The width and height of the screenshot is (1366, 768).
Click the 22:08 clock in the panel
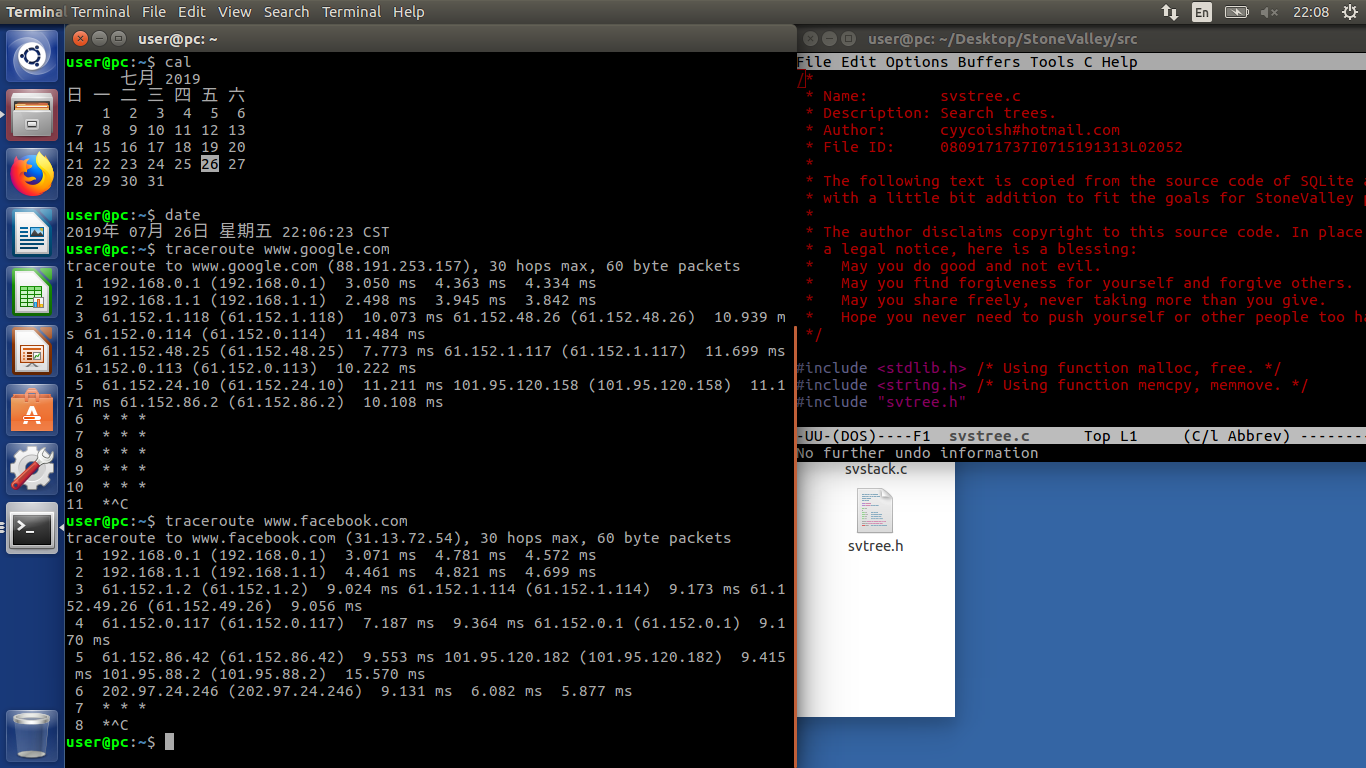(1311, 12)
